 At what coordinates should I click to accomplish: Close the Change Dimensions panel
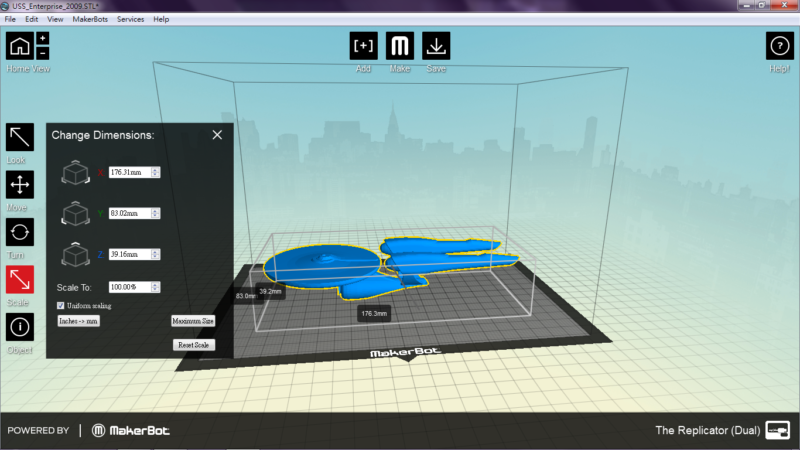coord(217,135)
